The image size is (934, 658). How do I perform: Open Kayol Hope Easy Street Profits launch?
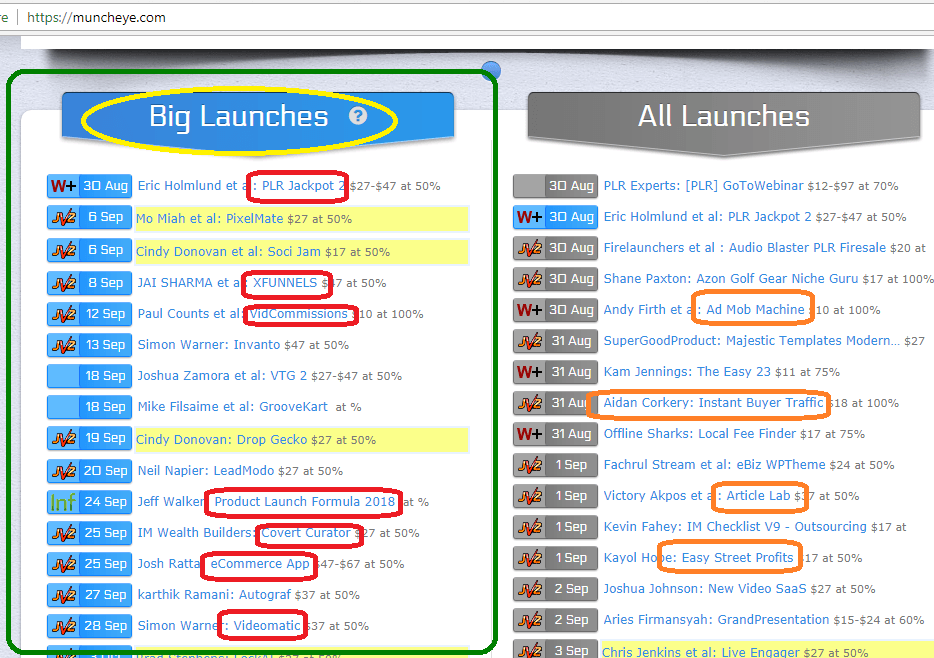tap(698, 557)
